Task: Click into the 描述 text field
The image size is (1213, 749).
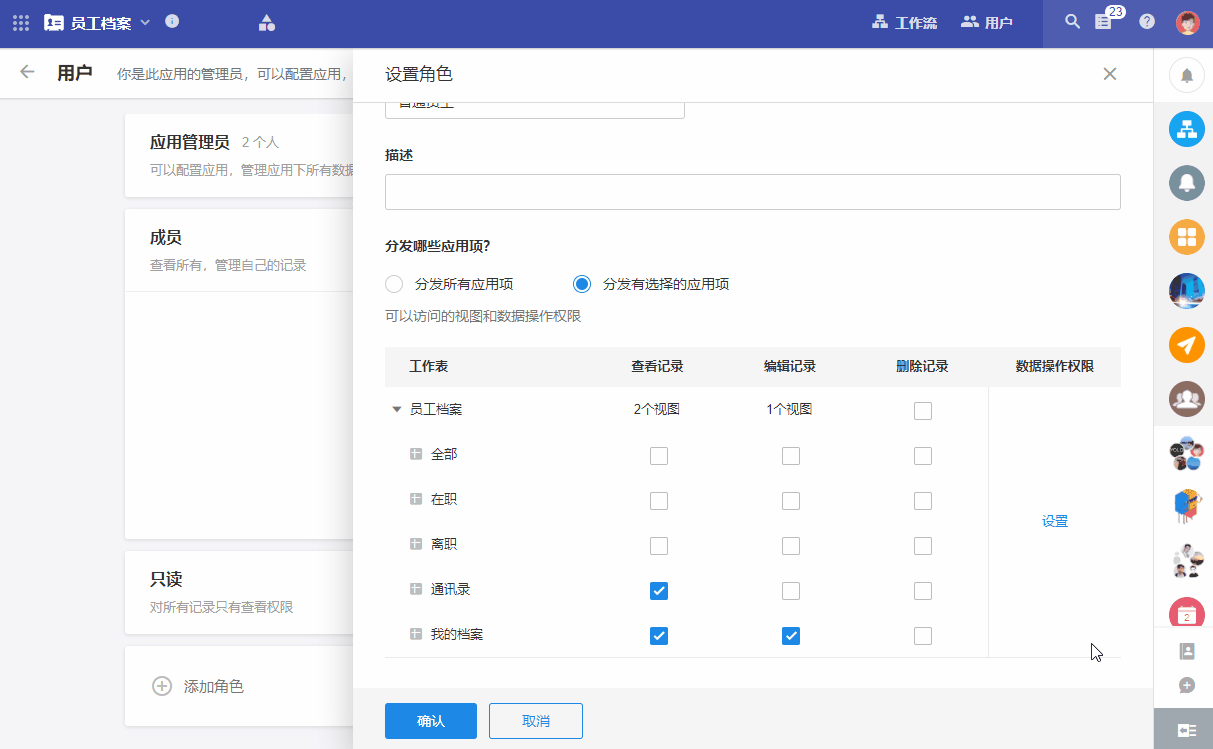Action: point(752,192)
